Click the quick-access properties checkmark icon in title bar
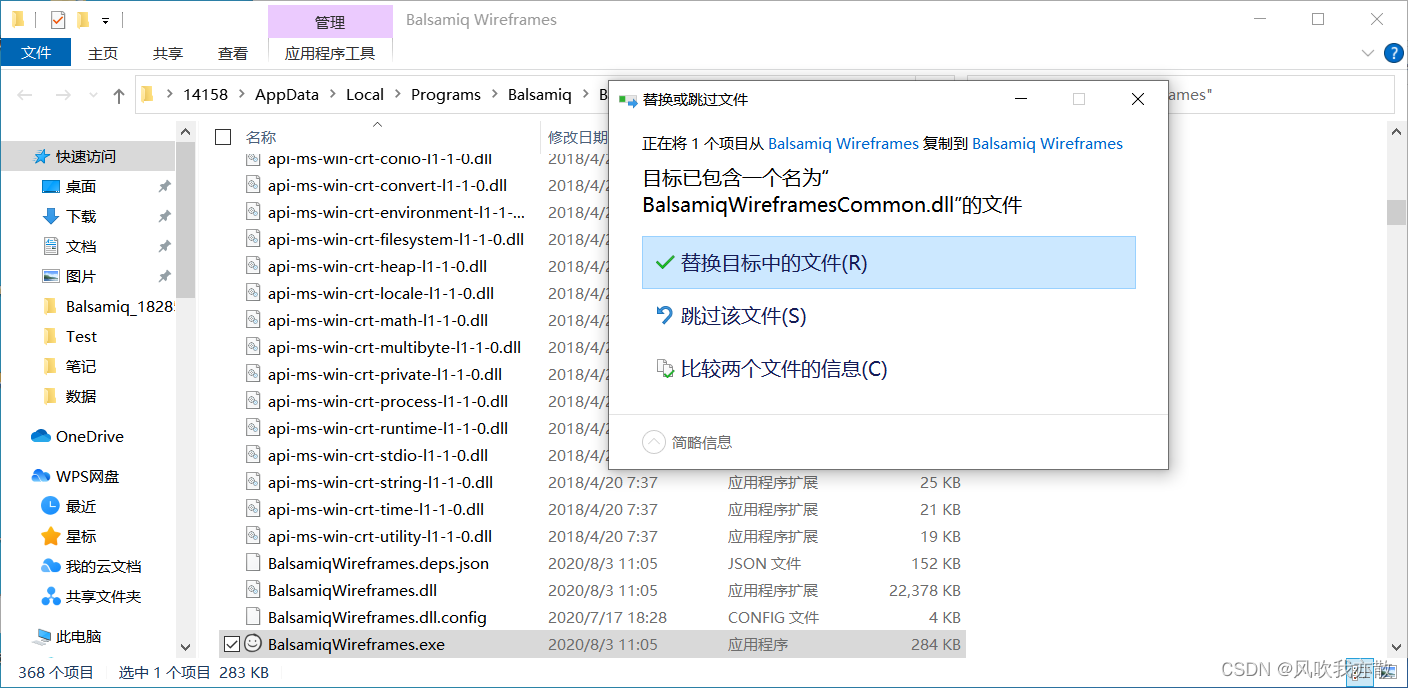The image size is (1408, 688). [58, 19]
